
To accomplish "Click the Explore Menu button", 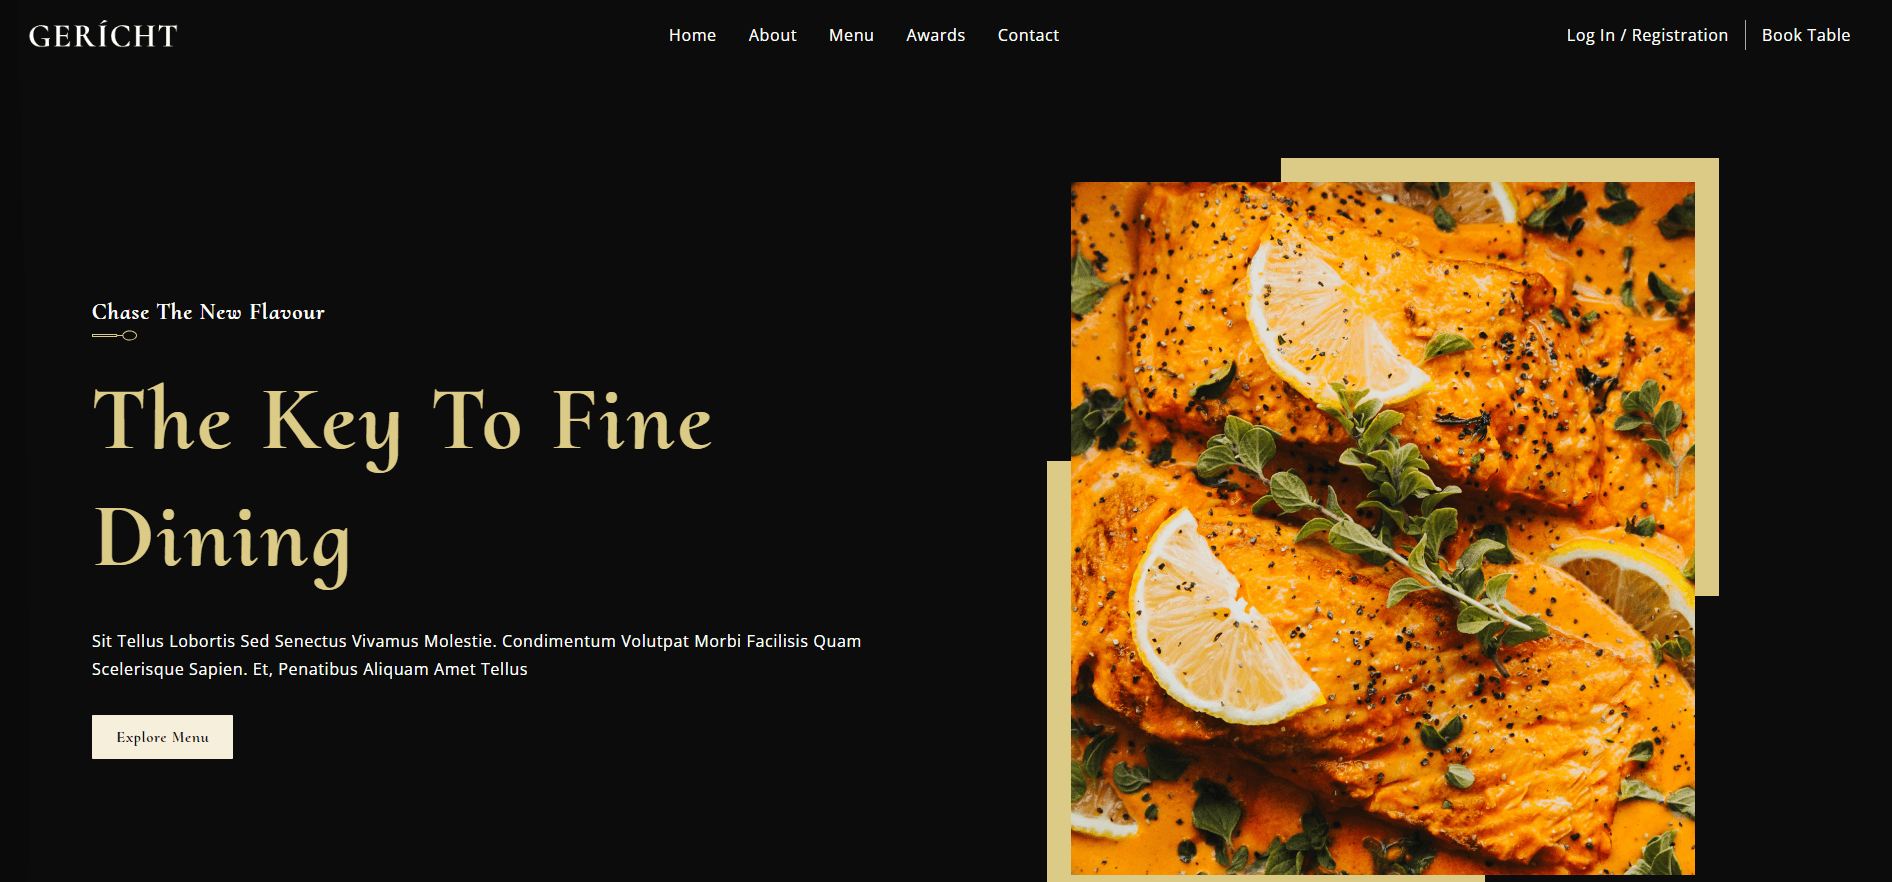I will tap(162, 737).
